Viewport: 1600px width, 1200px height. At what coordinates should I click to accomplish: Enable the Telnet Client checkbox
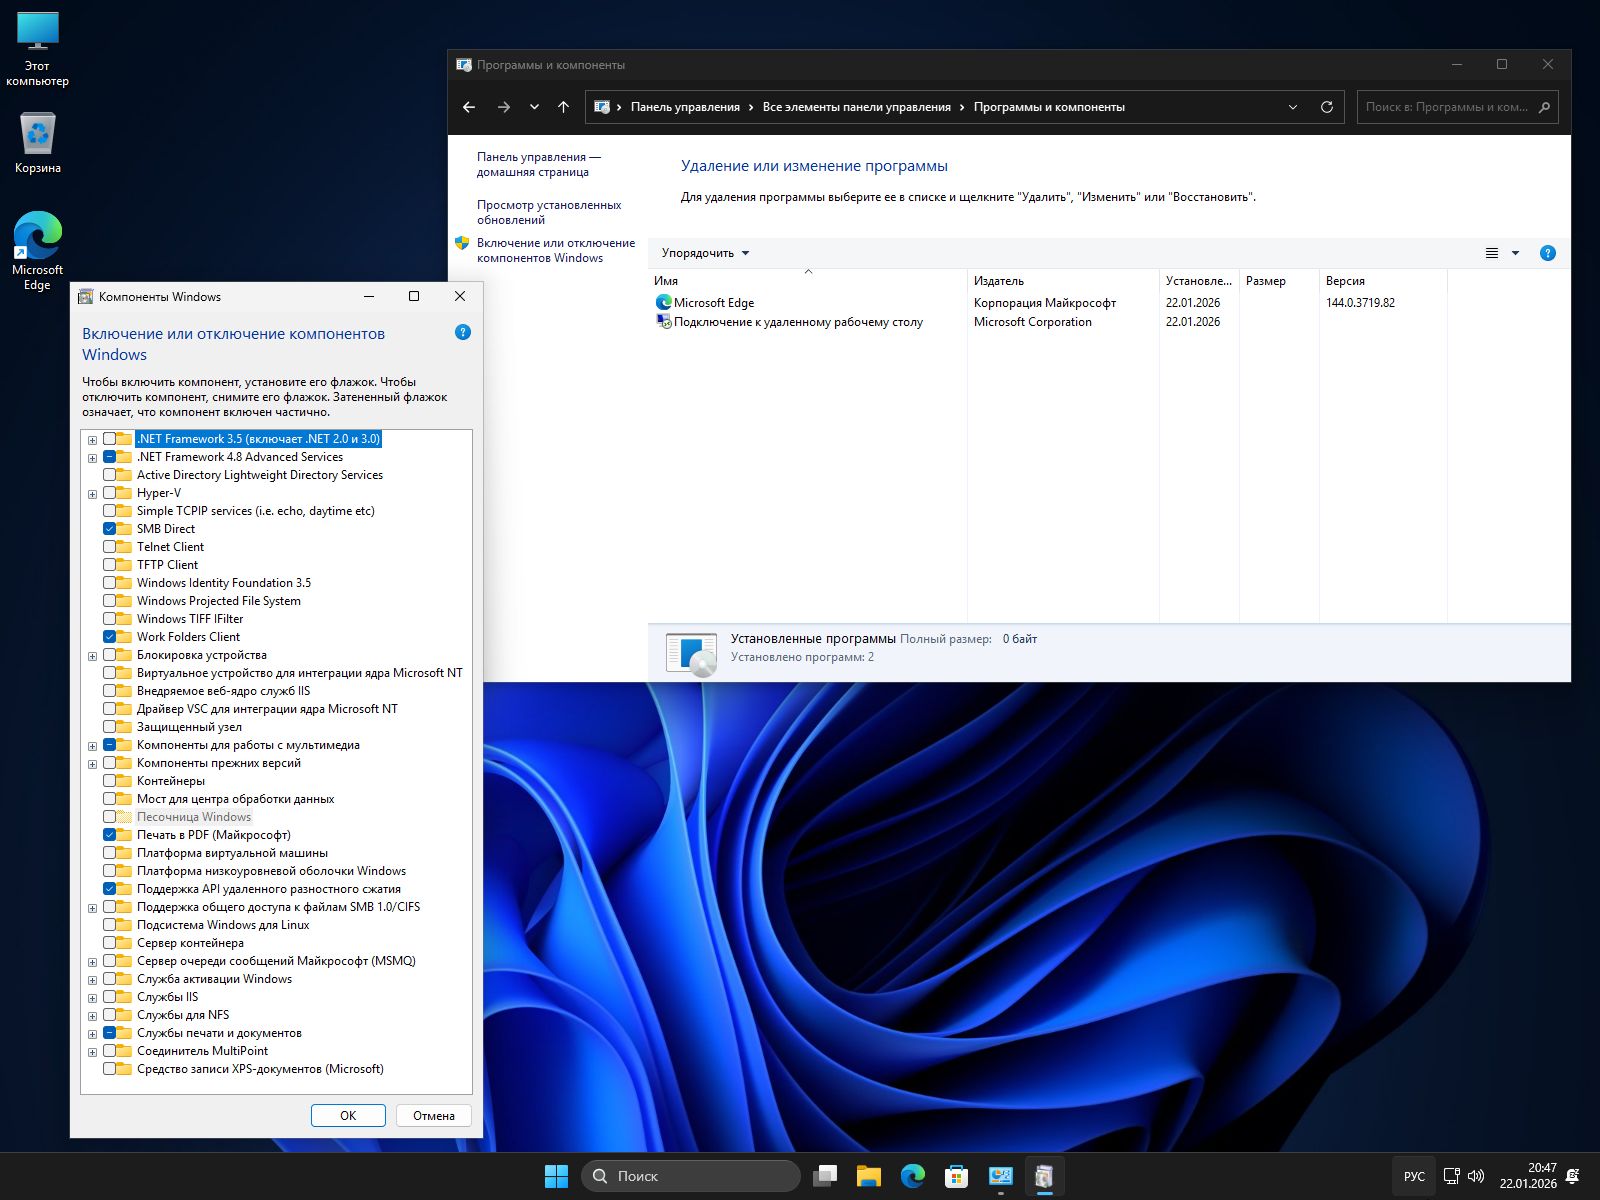[110, 547]
